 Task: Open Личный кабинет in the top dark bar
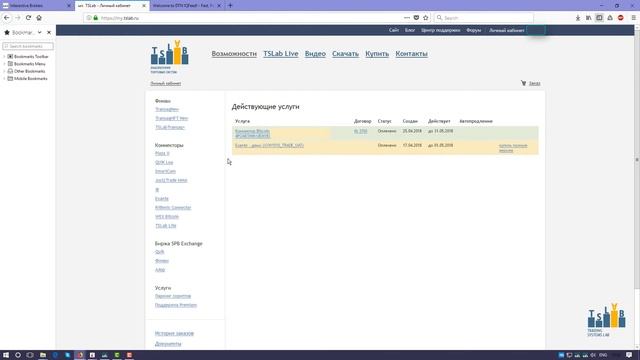(x=507, y=30)
